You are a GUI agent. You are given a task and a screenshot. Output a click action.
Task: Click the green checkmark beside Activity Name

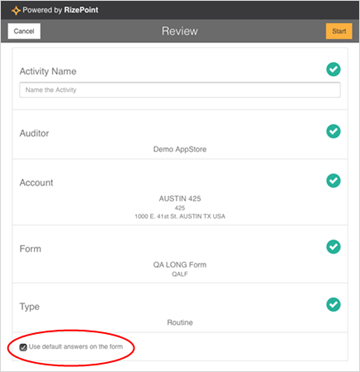click(333, 70)
